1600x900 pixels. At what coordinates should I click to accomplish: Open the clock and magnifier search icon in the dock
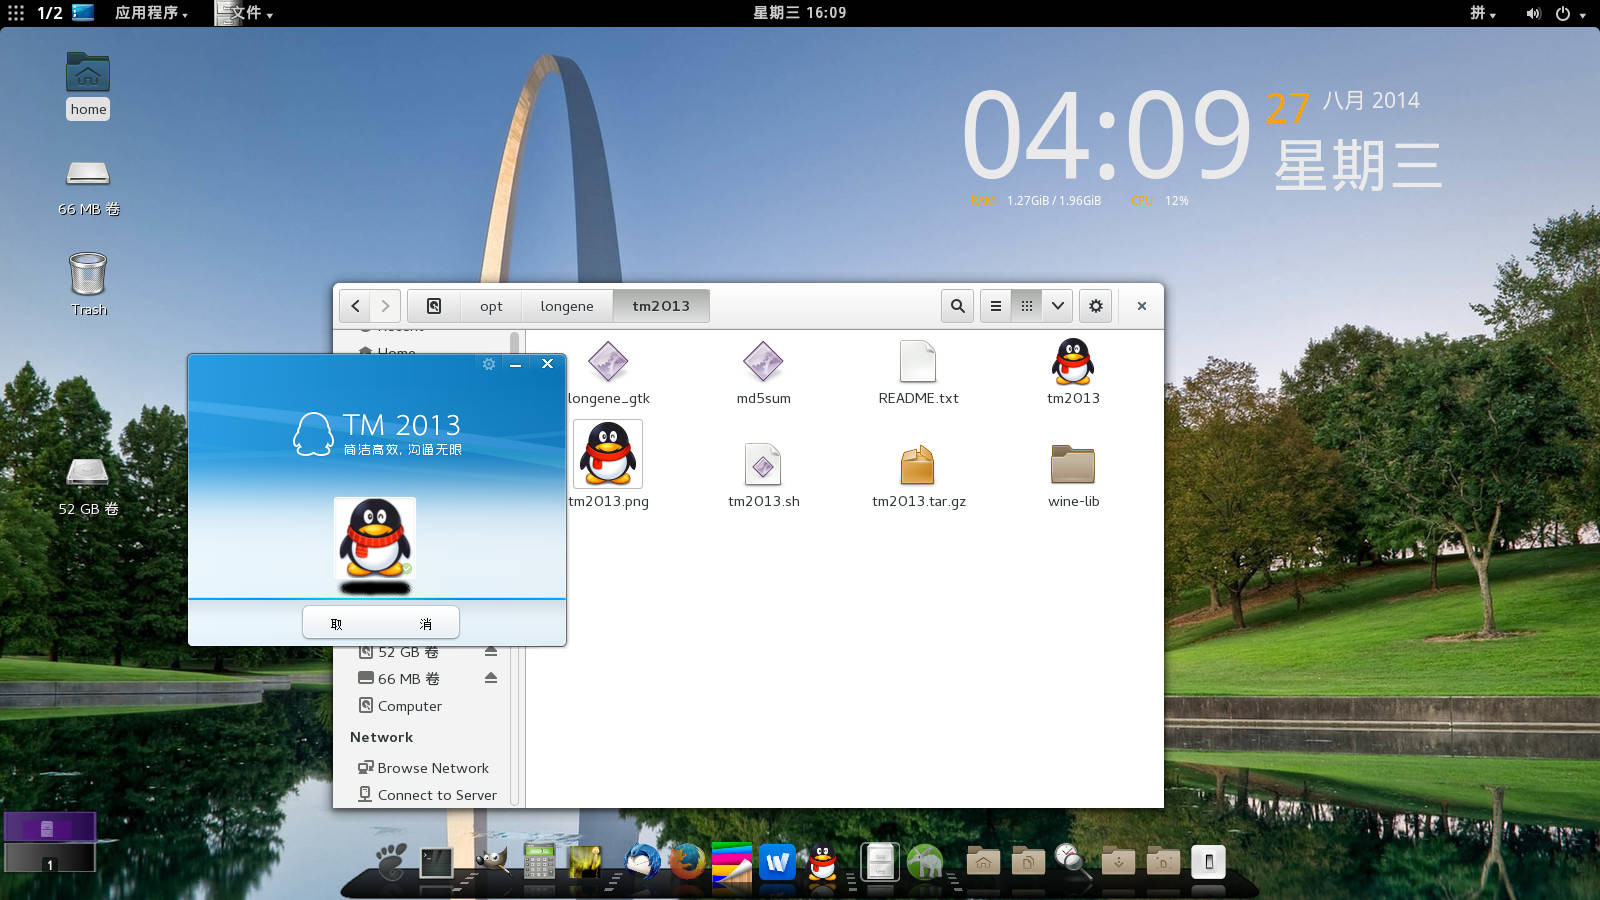click(x=1072, y=861)
